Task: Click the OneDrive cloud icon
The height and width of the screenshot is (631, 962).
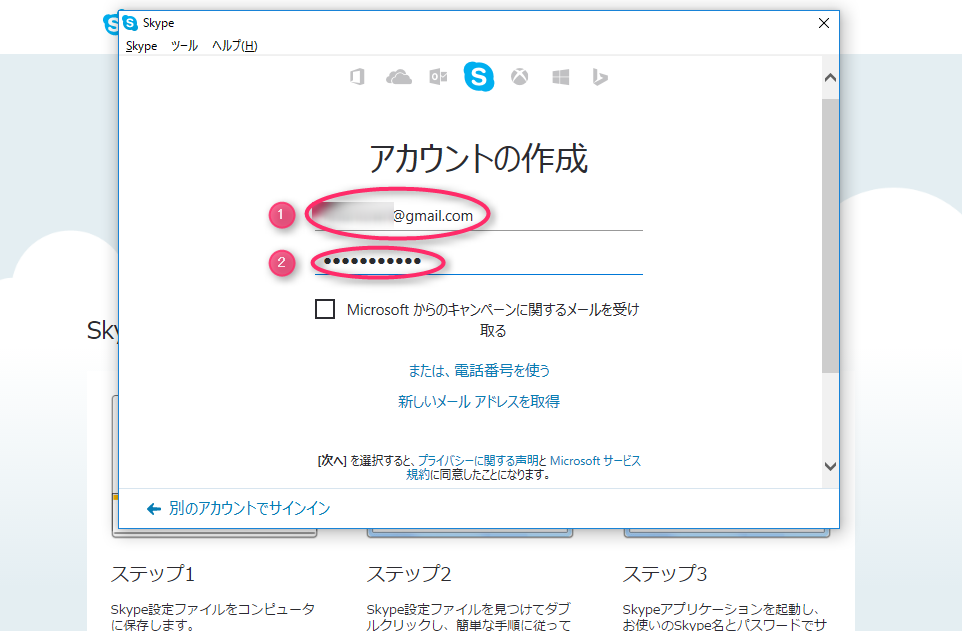Action: (x=398, y=77)
